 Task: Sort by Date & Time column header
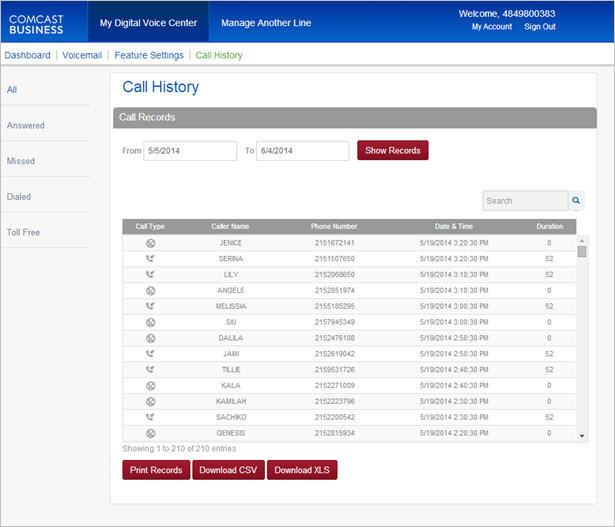pyautogui.click(x=454, y=227)
